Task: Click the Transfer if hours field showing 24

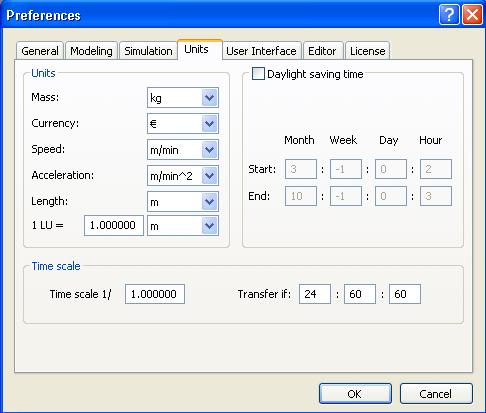Action: pyautogui.click(x=315, y=294)
